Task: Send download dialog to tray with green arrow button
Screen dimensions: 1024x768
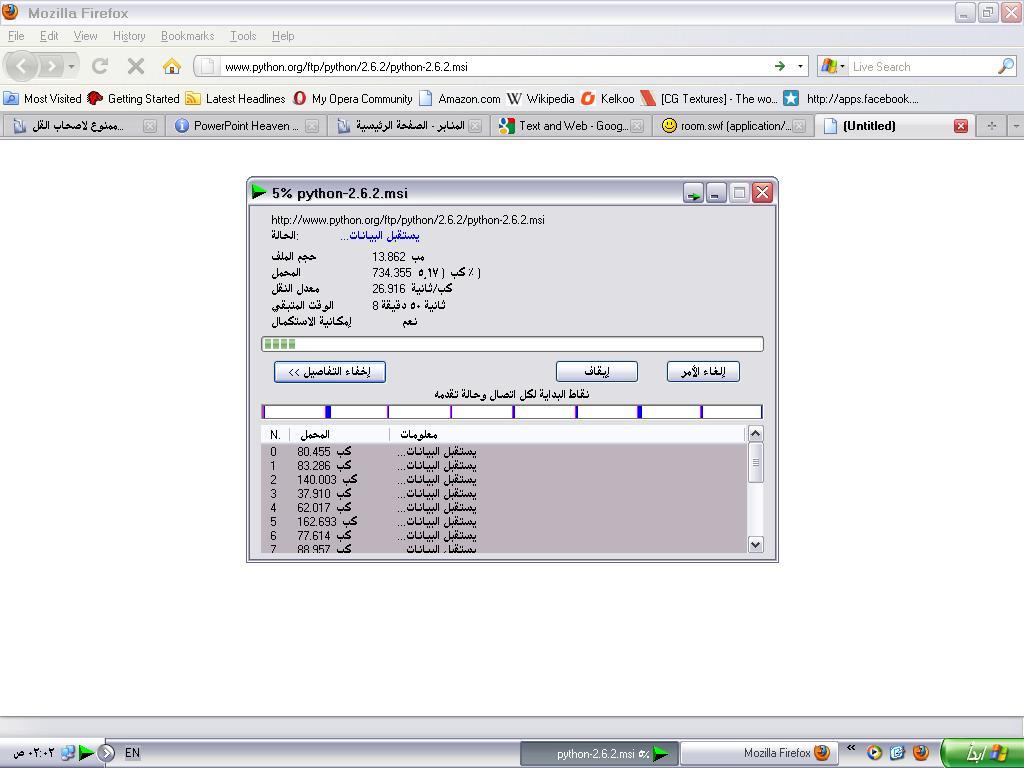Action: click(x=694, y=193)
